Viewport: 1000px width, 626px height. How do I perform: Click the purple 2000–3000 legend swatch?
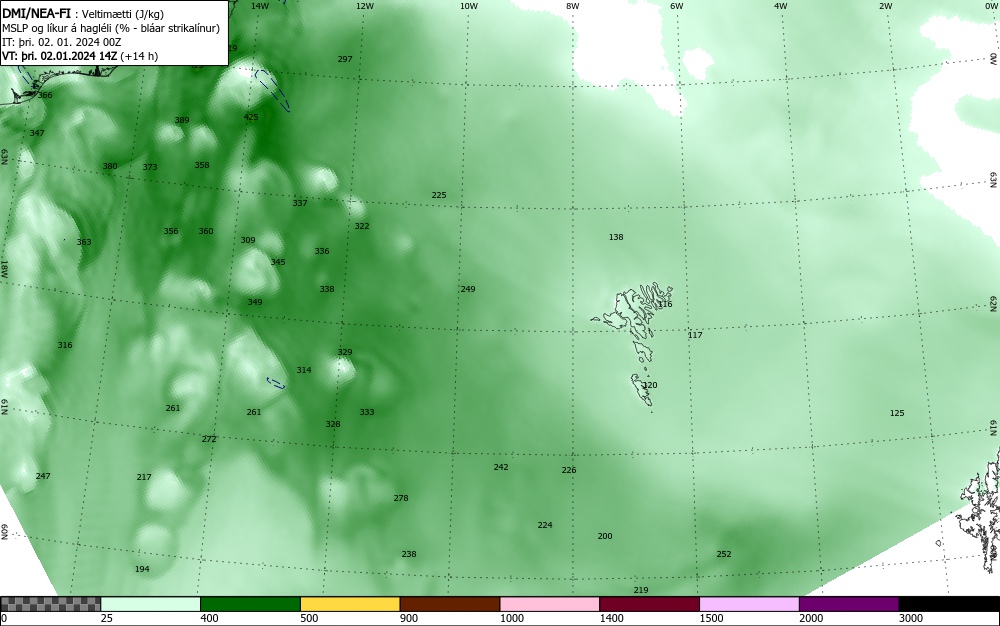click(849, 604)
